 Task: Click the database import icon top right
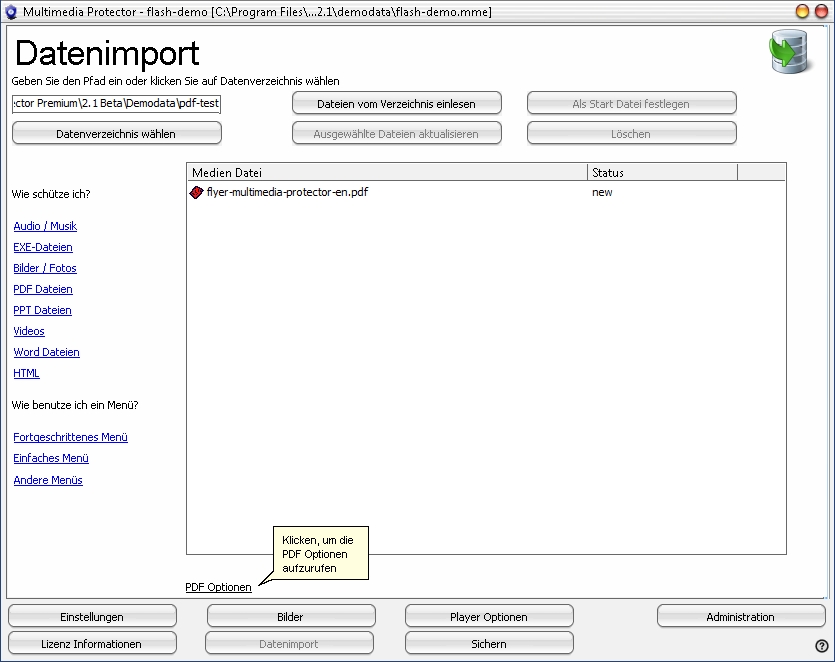tap(789, 53)
